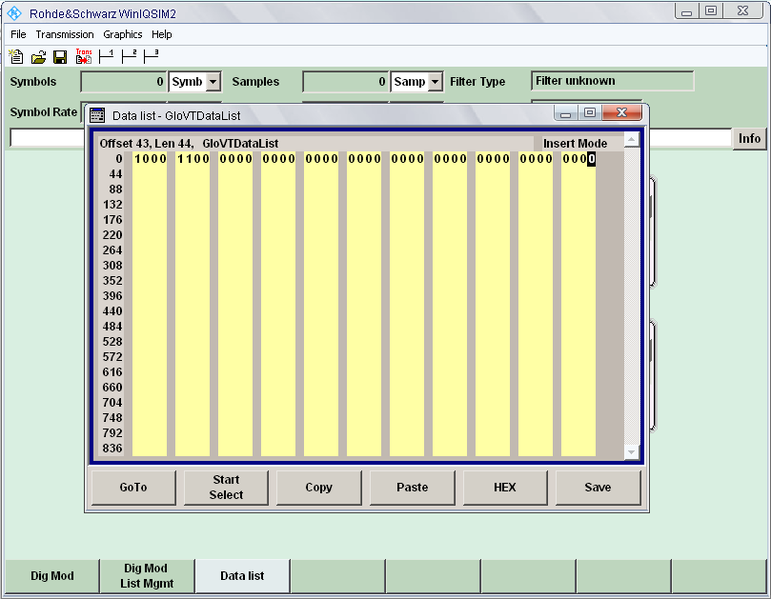The image size is (771, 599).
Task: Click the Info button
Action: click(750, 139)
